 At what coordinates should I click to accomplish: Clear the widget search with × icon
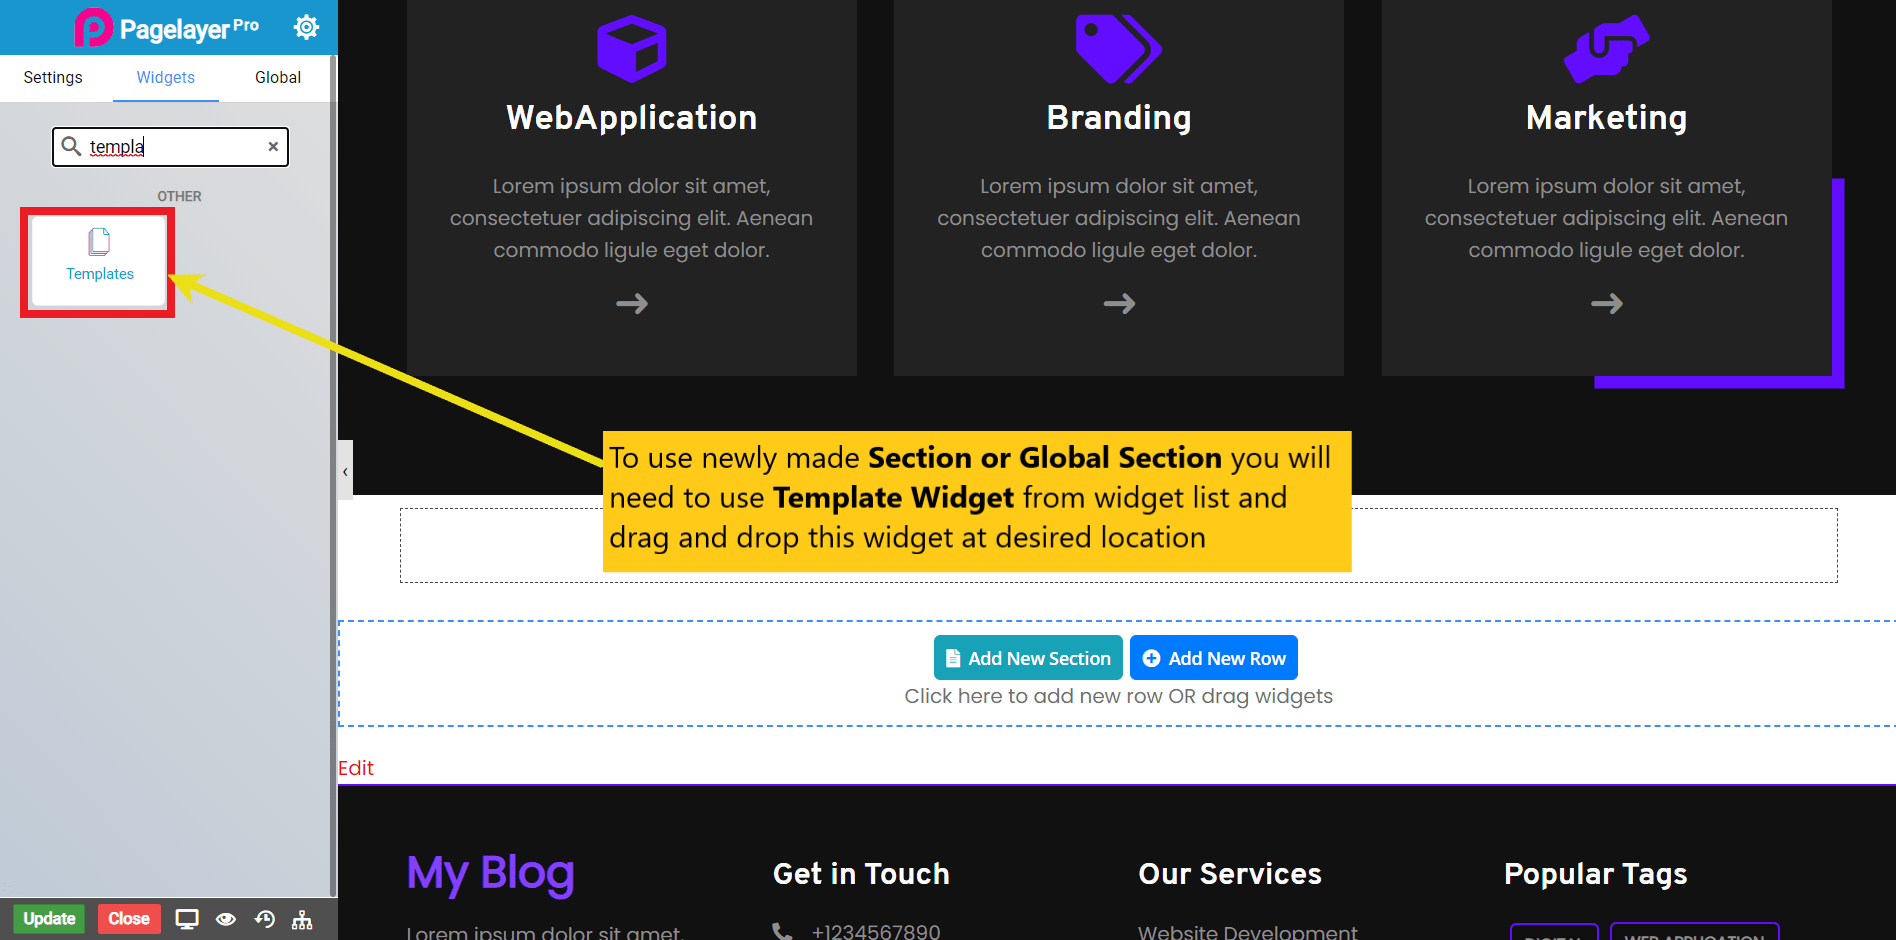pos(272,146)
